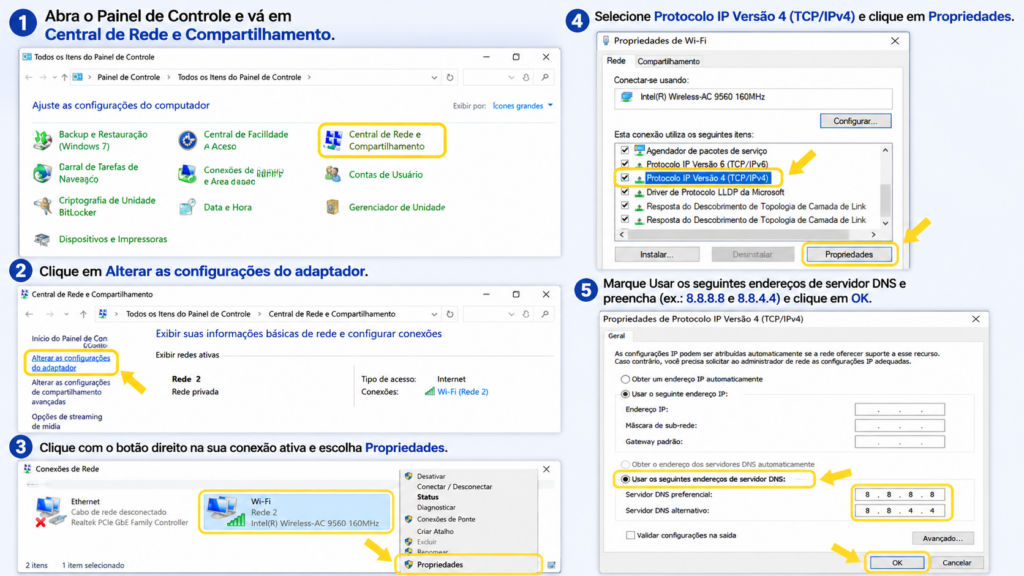
Task: Click the Contas de Usuário icon
Action: click(x=333, y=174)
